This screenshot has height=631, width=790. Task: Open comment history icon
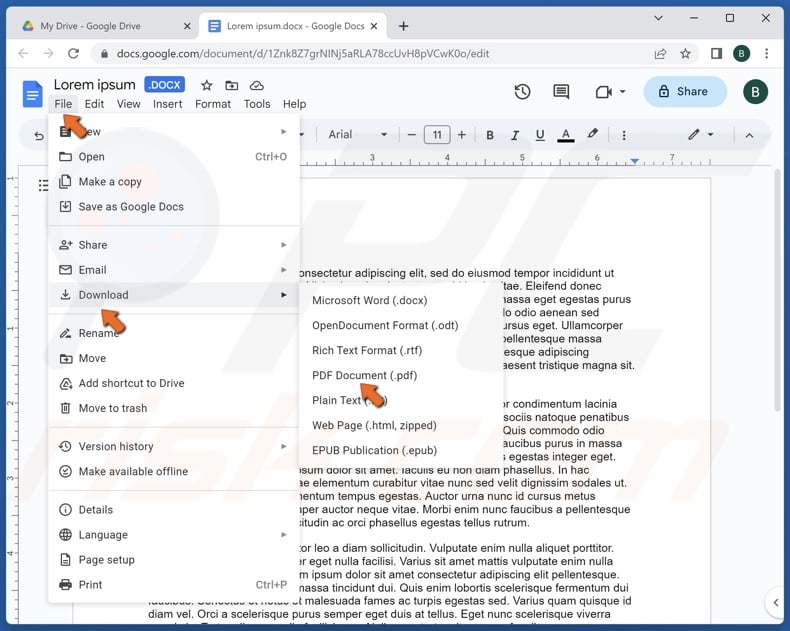point(561,92)
